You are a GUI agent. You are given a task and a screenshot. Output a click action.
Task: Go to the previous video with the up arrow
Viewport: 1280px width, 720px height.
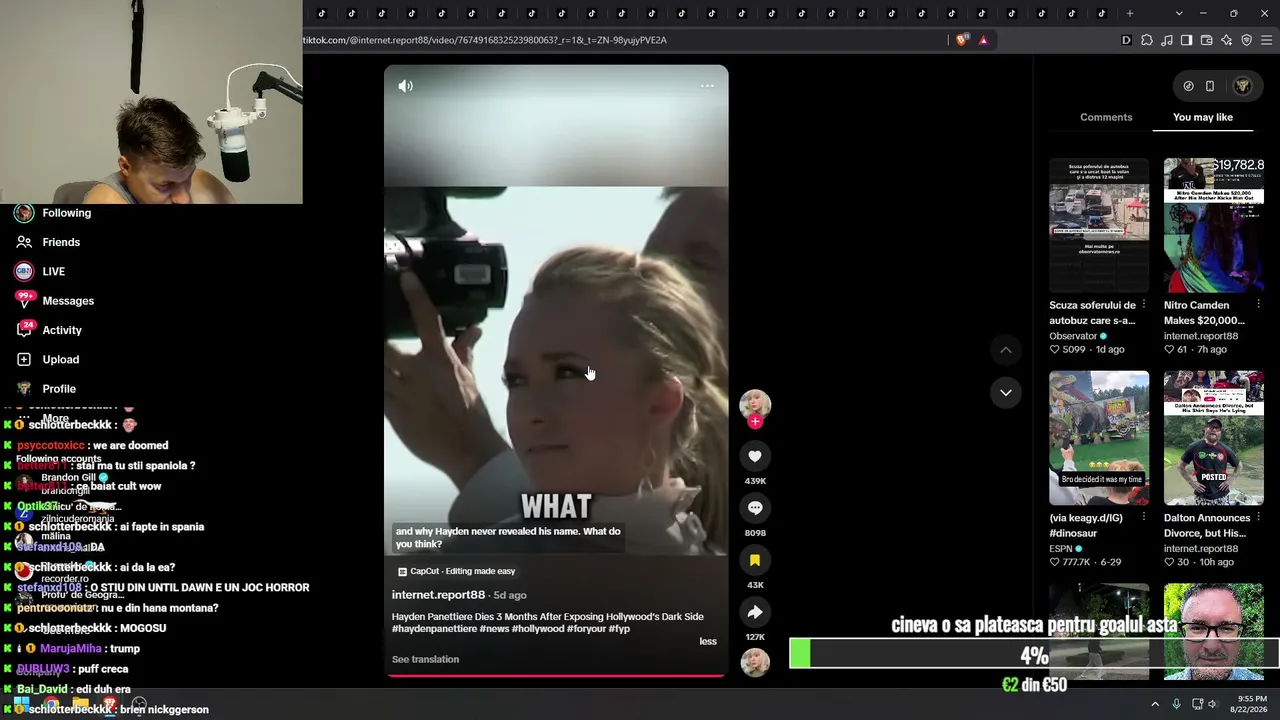[x=1005, y=350]
